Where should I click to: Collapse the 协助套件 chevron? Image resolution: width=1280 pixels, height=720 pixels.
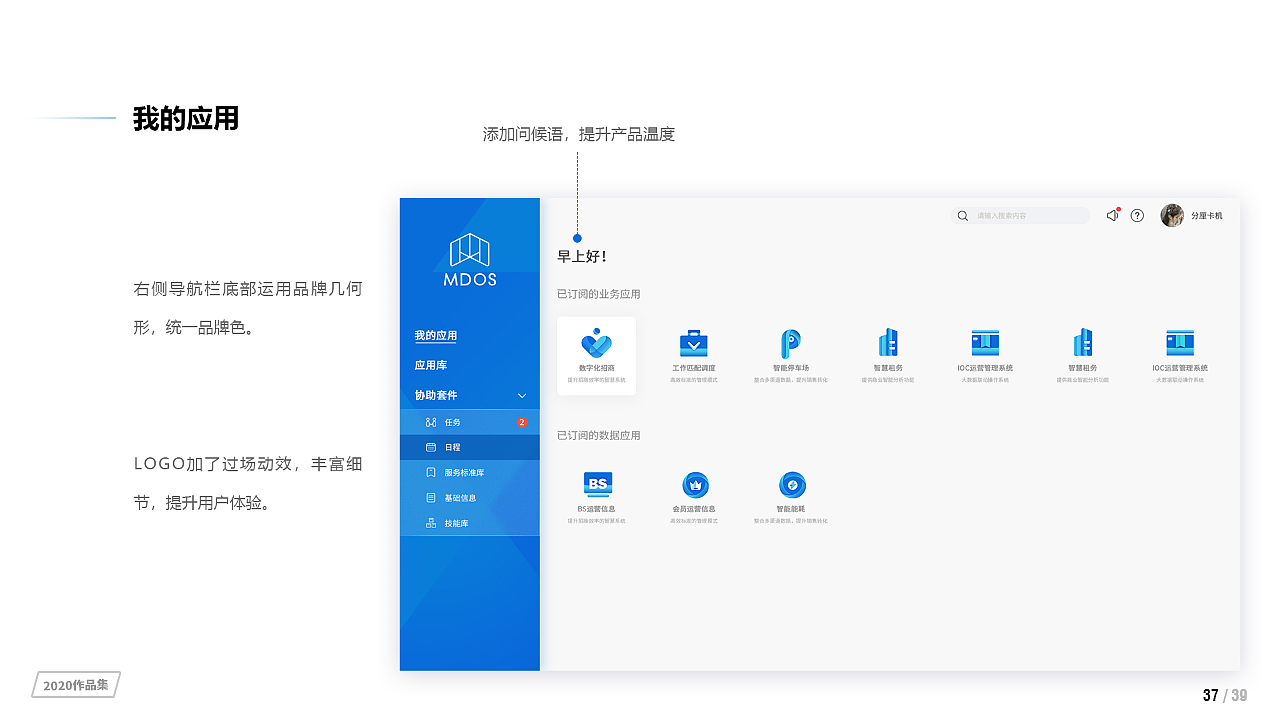522,396
